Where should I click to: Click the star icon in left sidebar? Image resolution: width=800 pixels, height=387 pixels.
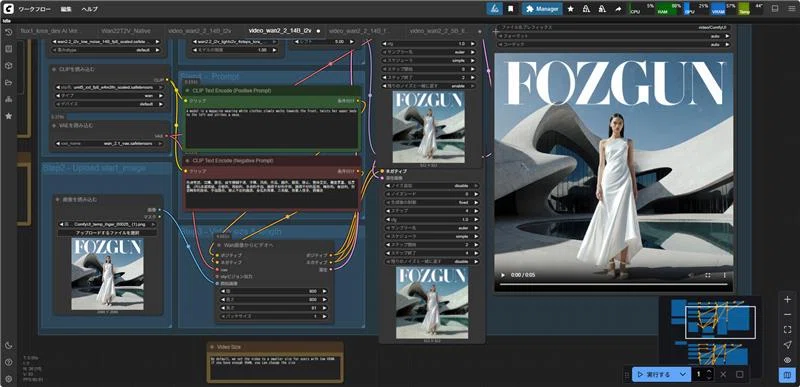point(8,116)
